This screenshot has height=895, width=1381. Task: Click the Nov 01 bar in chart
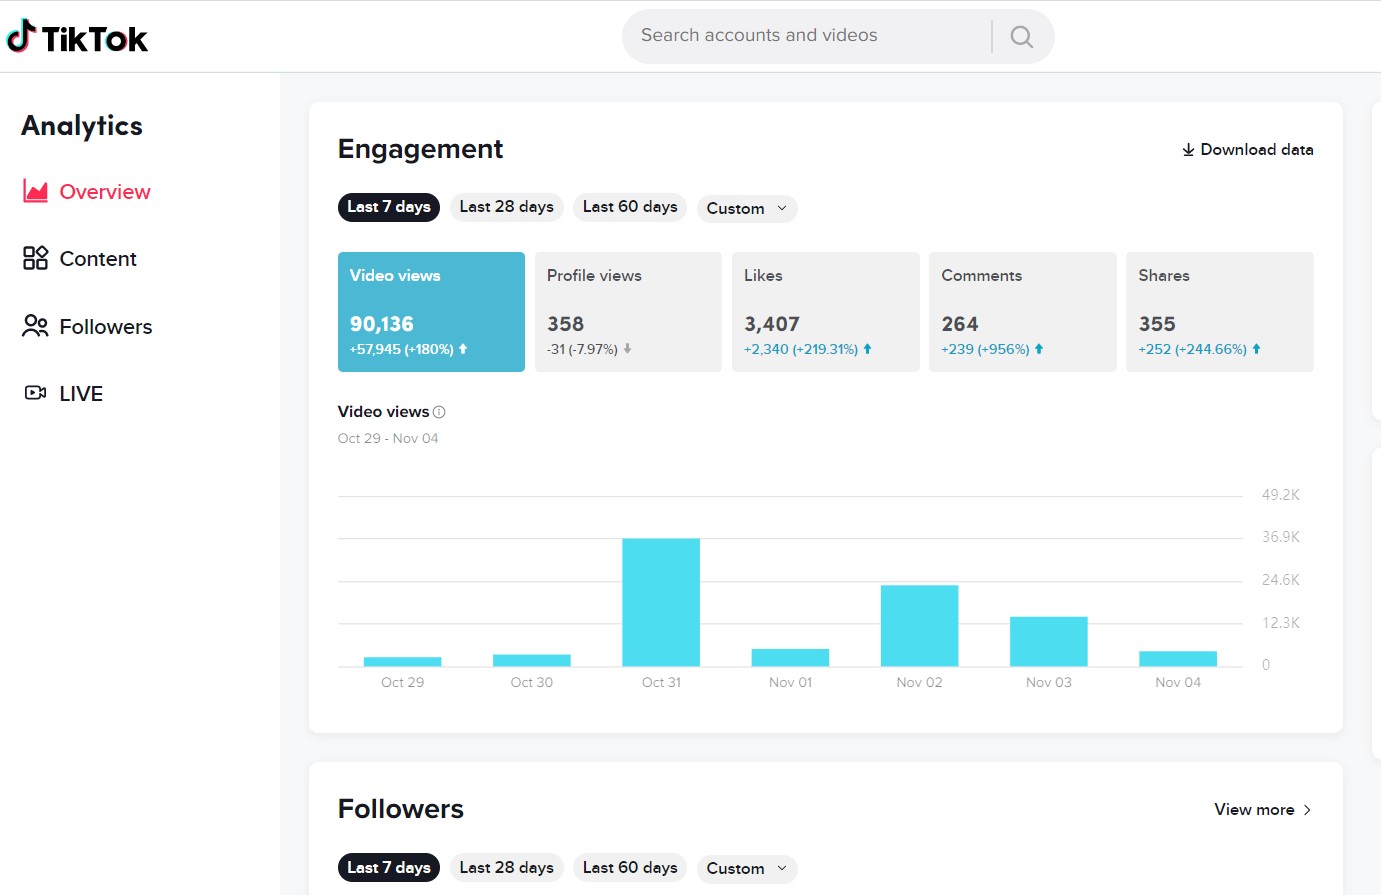(x=790, y=657)
